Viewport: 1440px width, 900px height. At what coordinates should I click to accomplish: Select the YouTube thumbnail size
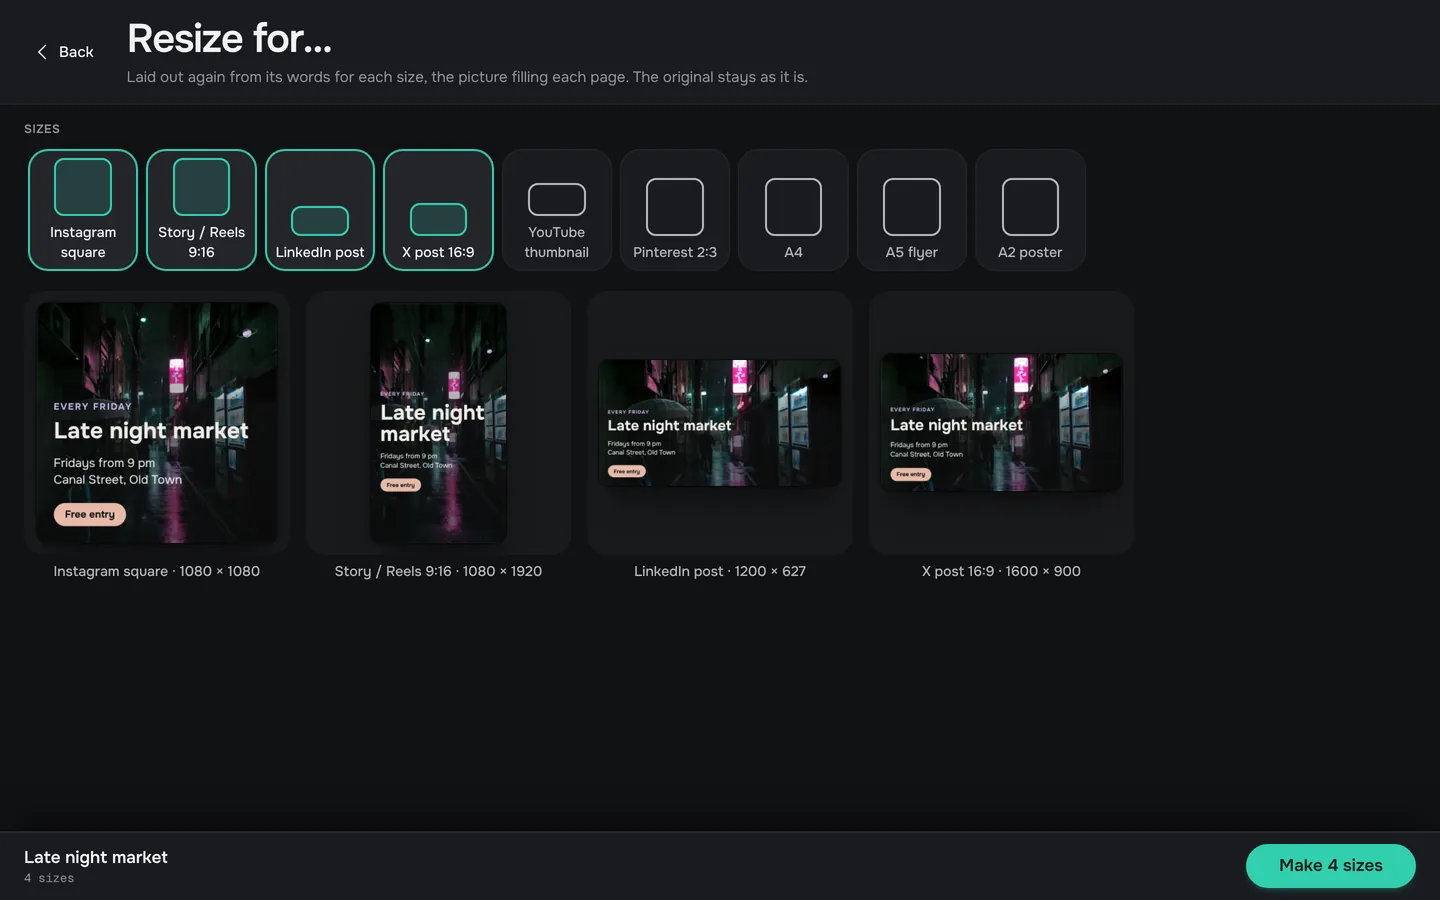click(557, 210)
